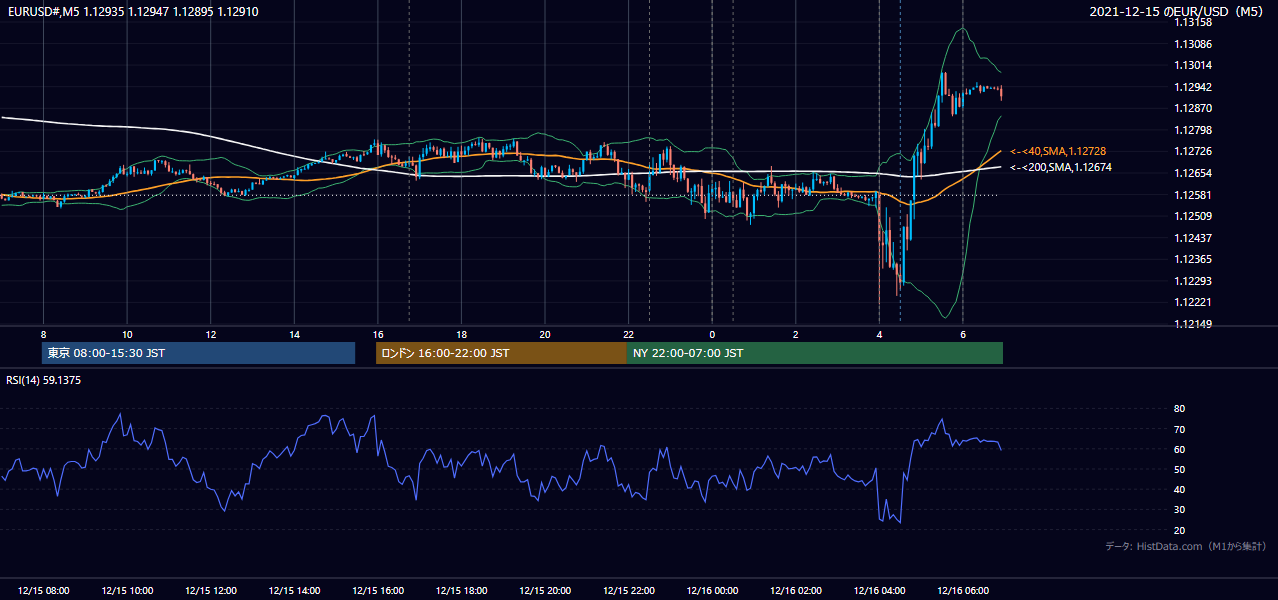The height and width of the screenshot is (600, 1278).
Task: Click the RSI(14) 59.1375 indicator label
Action: coord(44,380)
